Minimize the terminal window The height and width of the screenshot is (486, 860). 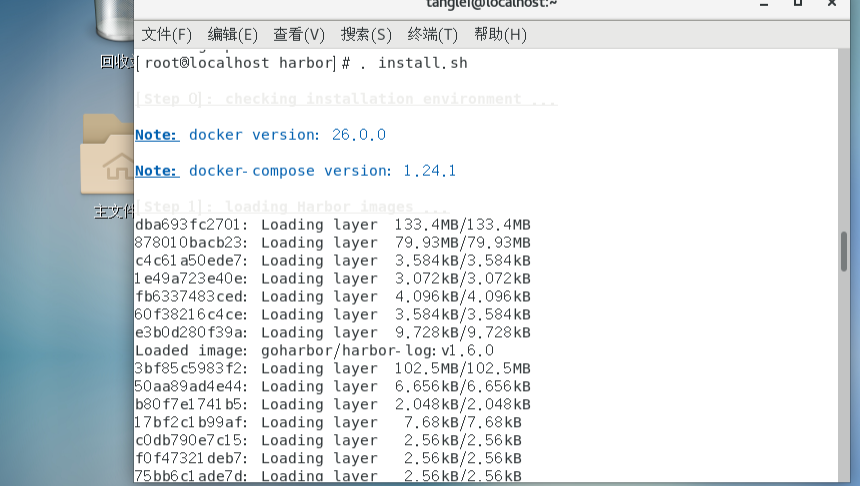762,4
